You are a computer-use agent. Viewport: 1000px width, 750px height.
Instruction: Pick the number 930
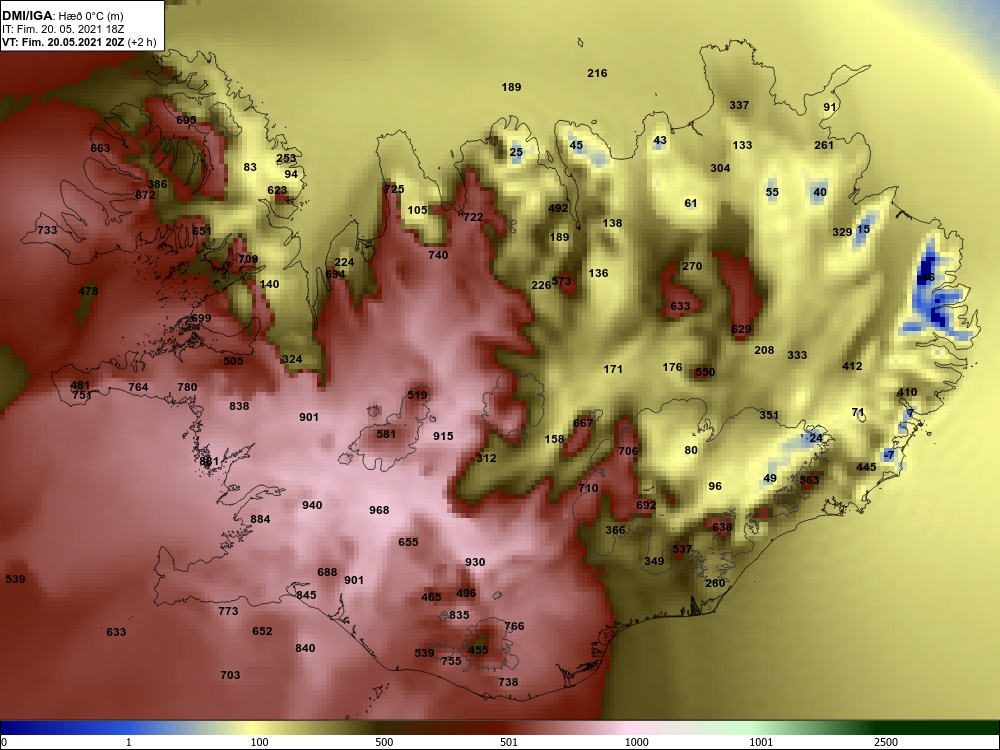475,562
